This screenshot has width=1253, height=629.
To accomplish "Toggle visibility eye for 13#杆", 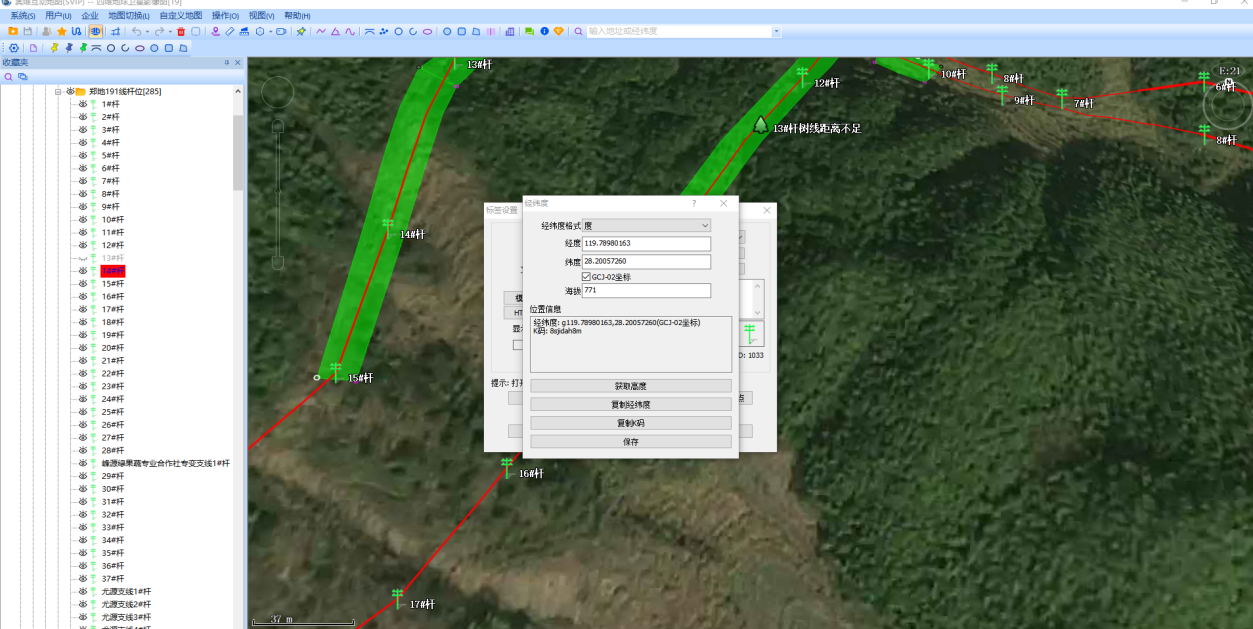I will tap(84, 258).
